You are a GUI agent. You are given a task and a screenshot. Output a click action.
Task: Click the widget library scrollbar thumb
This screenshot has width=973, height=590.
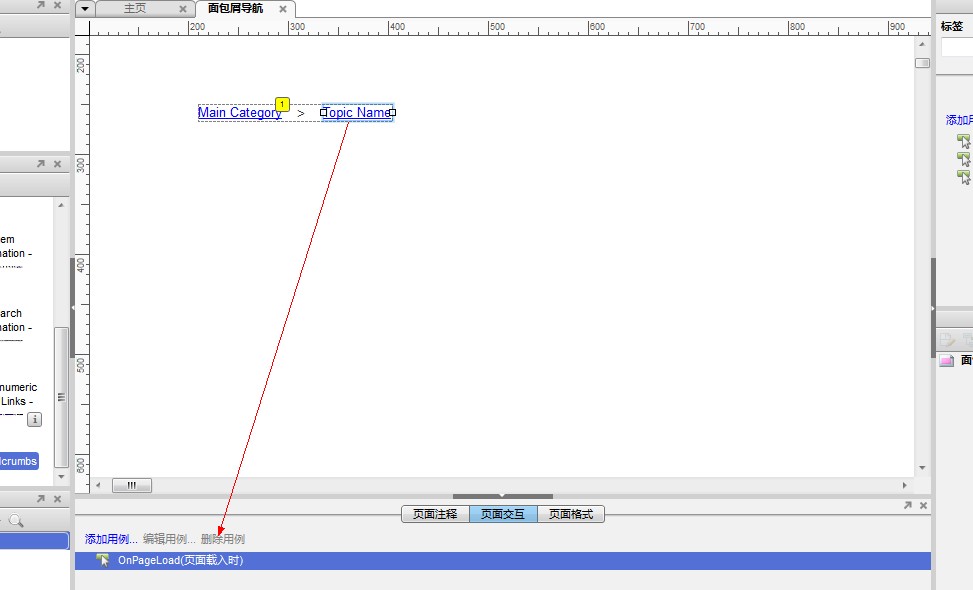(61, 397)
